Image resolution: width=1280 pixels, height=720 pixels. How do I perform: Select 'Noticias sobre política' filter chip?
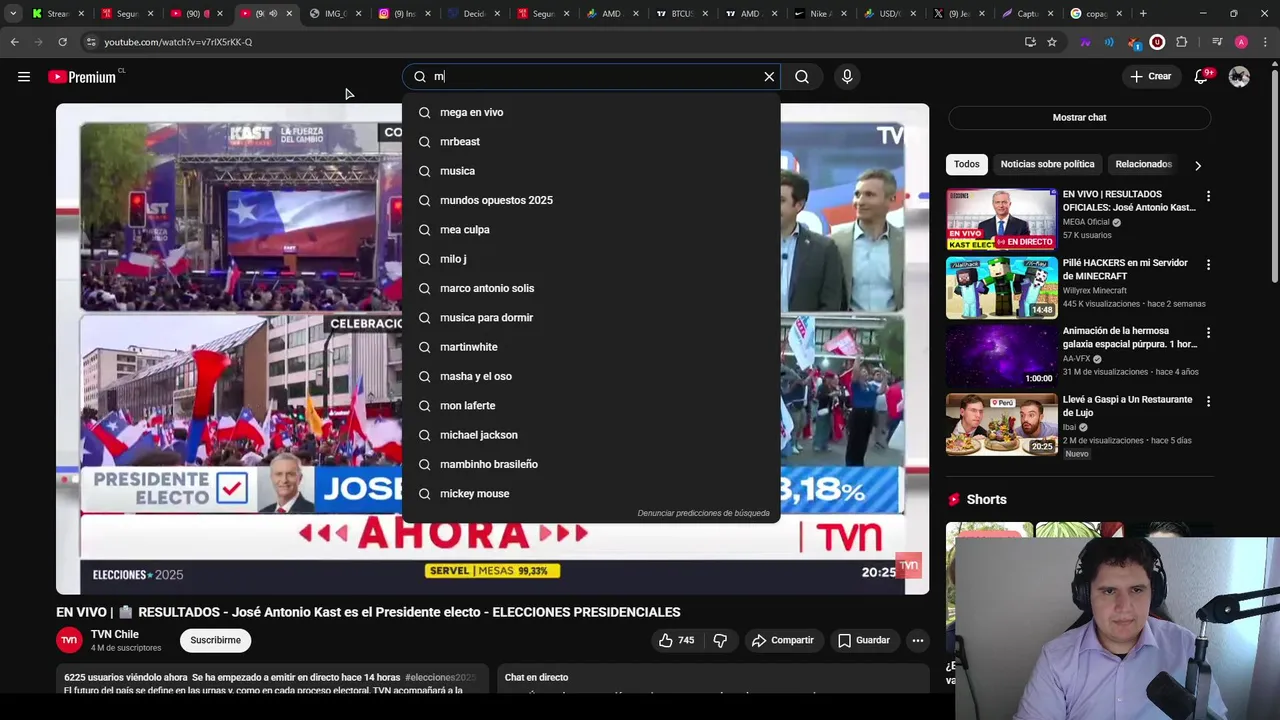point(1047,164)
